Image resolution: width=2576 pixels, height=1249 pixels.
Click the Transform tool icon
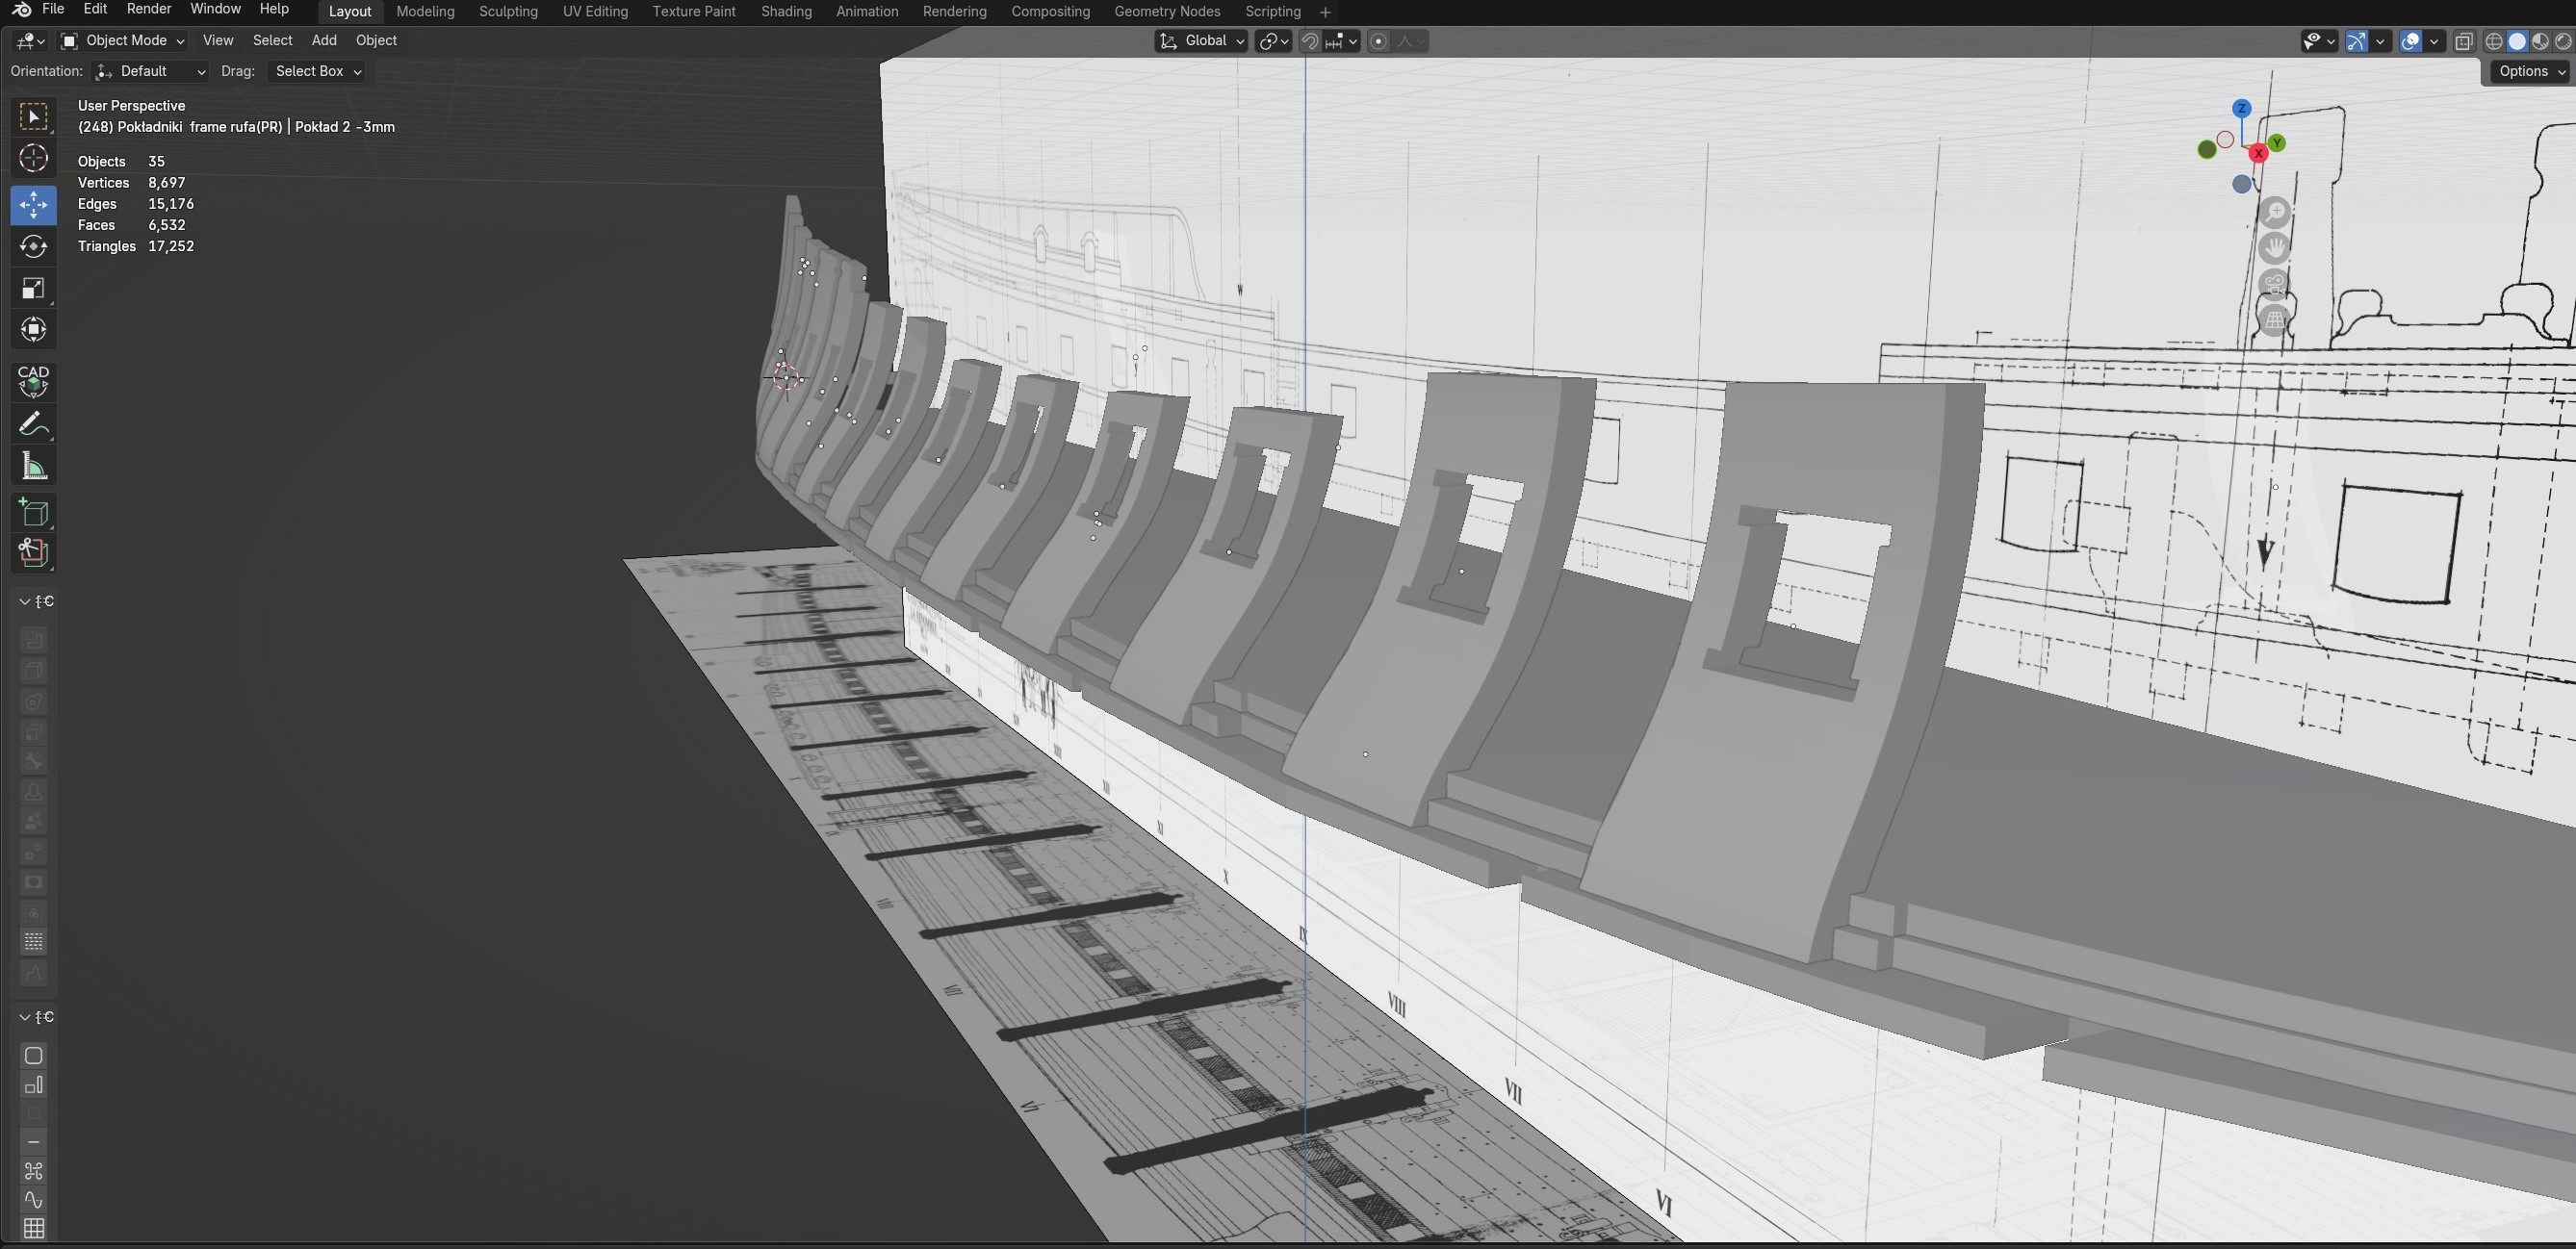33,330
